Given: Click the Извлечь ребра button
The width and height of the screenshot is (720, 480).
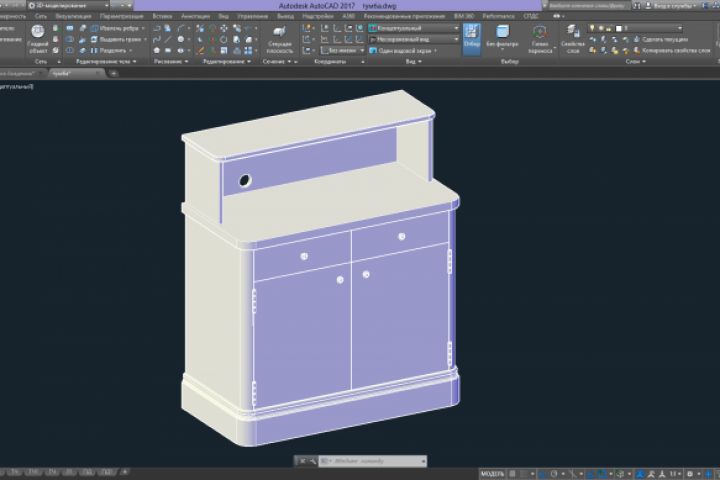Looking at the screenshot, I should (x=118, y=28).
